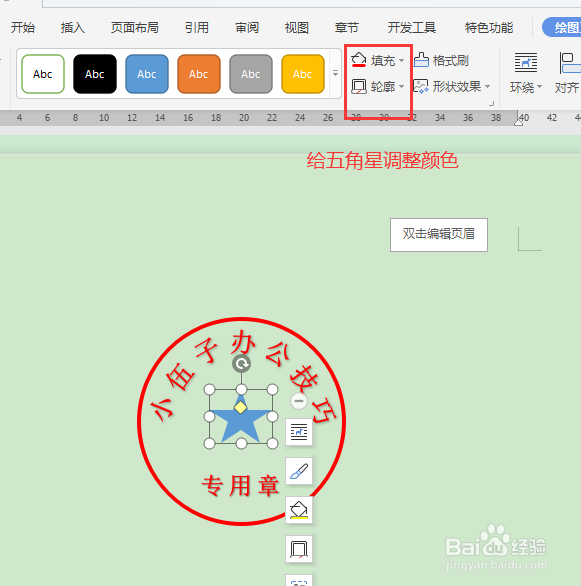Click the 对齐 align icon
This screenshot has height=586, width=581.
569,63
